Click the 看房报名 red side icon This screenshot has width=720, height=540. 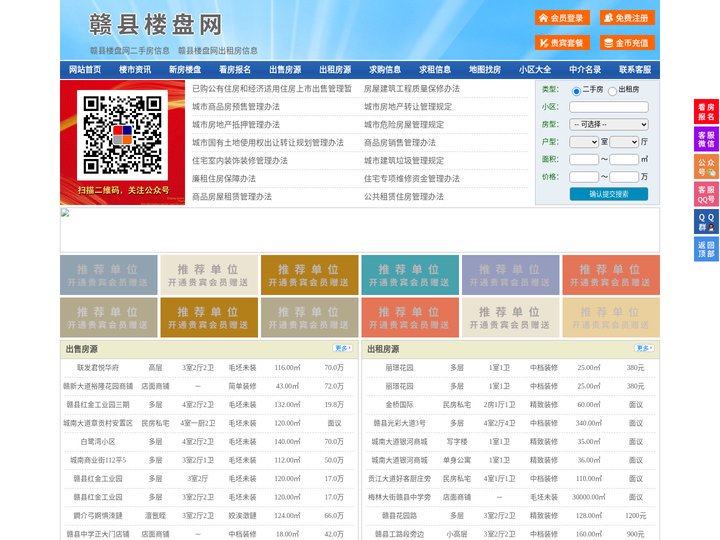[706, 112]
